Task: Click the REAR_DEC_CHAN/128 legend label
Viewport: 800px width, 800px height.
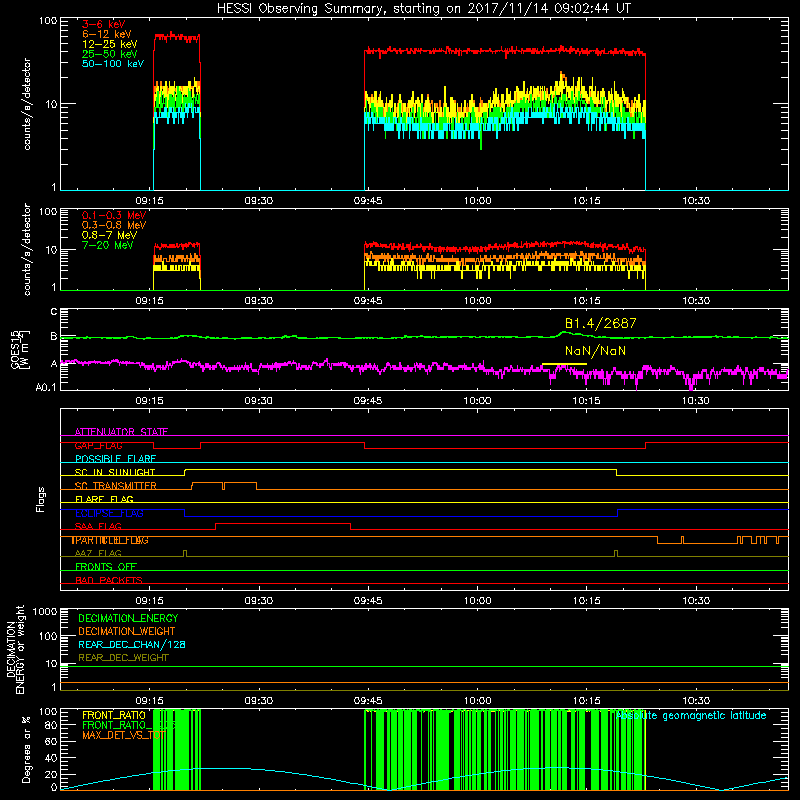Action: [x=132, y=644]
